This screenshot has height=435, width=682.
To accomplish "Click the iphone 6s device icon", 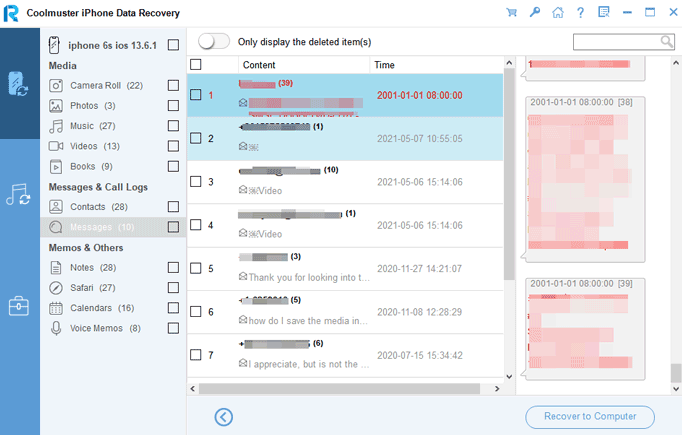I will (54, 45).
